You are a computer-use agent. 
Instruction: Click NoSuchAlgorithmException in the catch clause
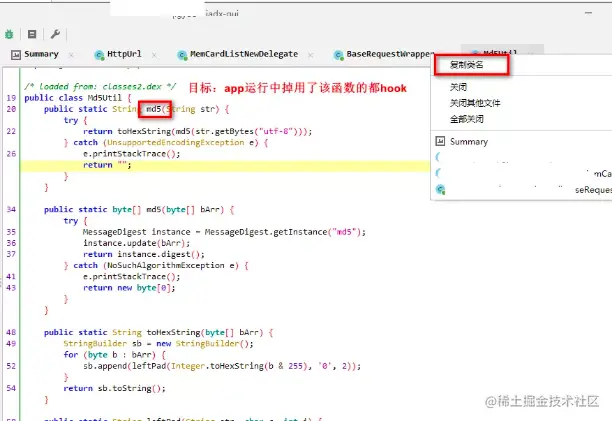point(165,266)
